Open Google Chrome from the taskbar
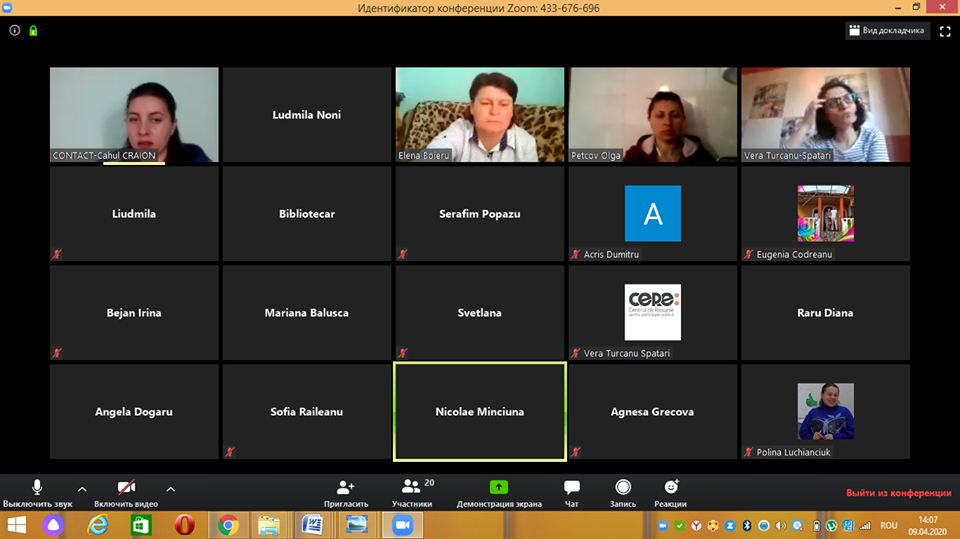This screenshot has width=960, height=539. click(228, 525)
